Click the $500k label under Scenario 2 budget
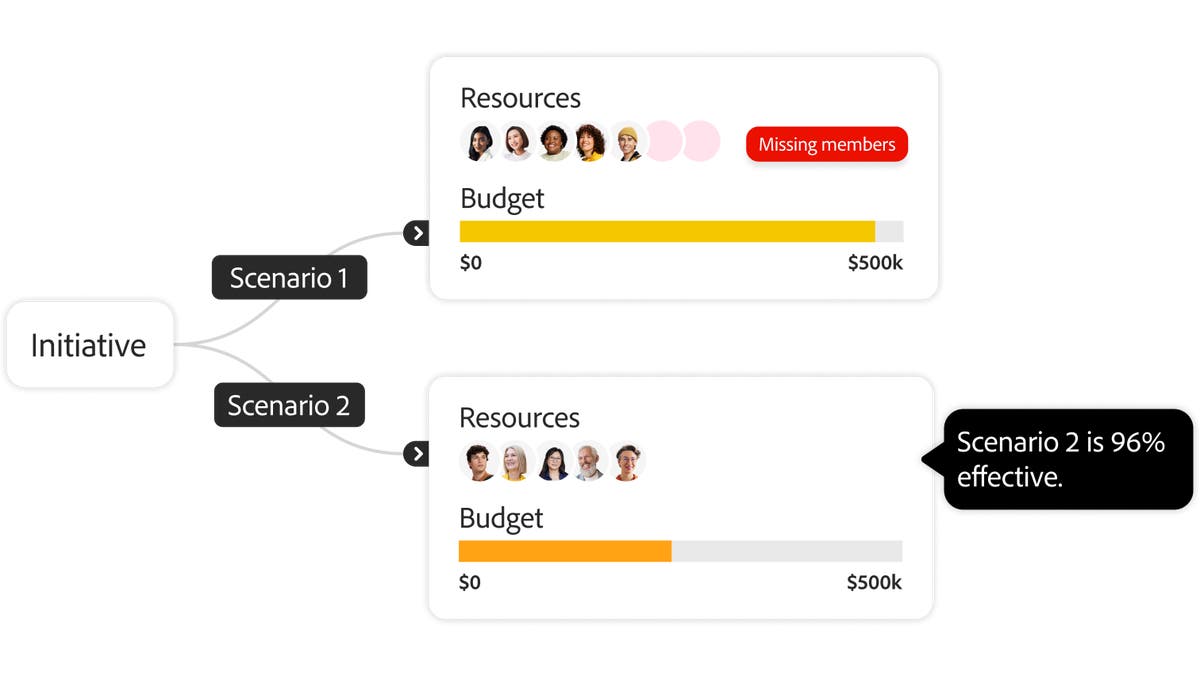 (874, 582)
